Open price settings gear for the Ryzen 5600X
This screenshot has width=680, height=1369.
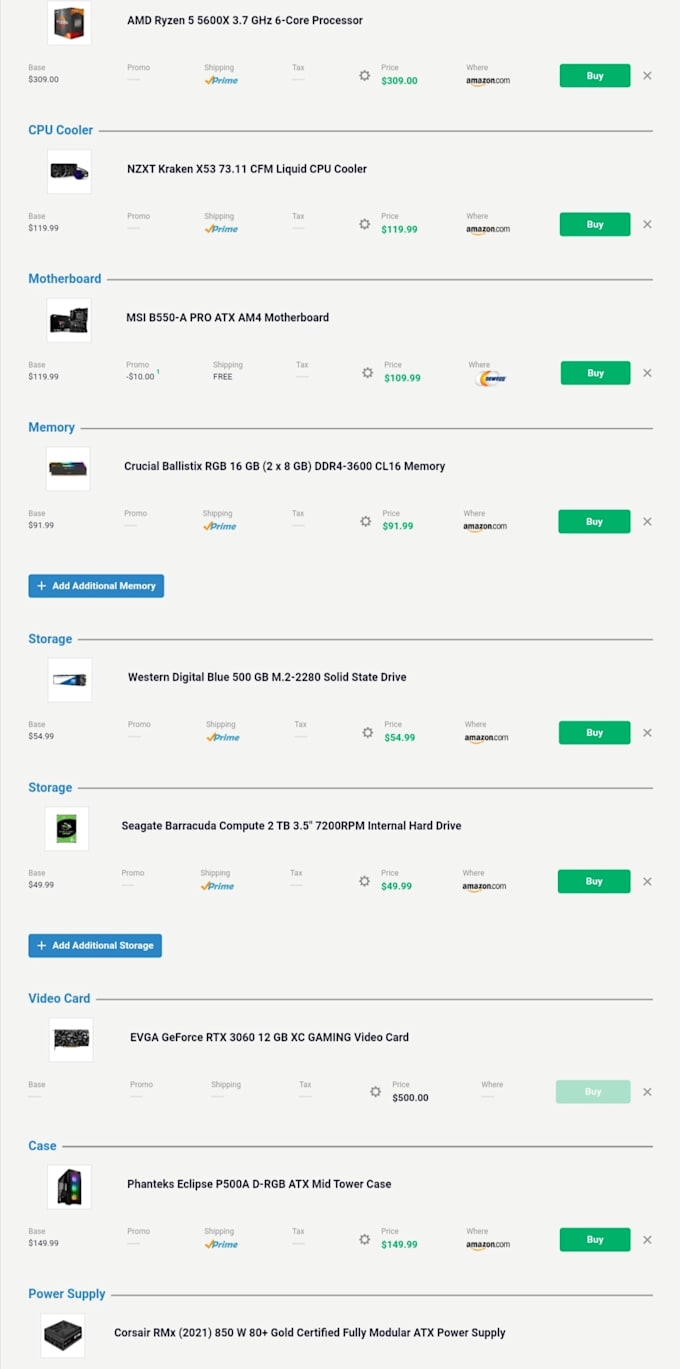364,75
